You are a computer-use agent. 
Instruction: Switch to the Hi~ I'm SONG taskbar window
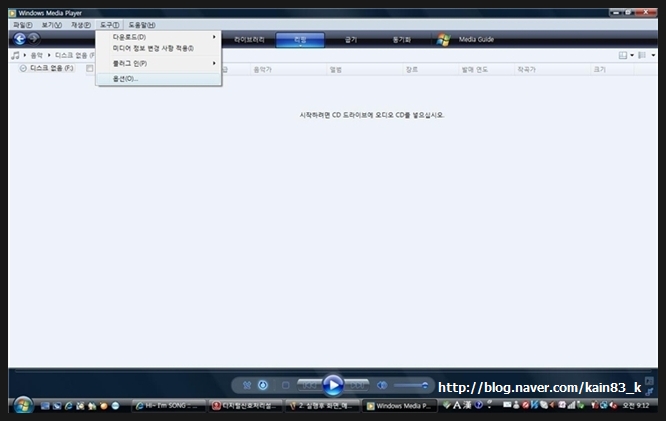click(x=169, y=406)
